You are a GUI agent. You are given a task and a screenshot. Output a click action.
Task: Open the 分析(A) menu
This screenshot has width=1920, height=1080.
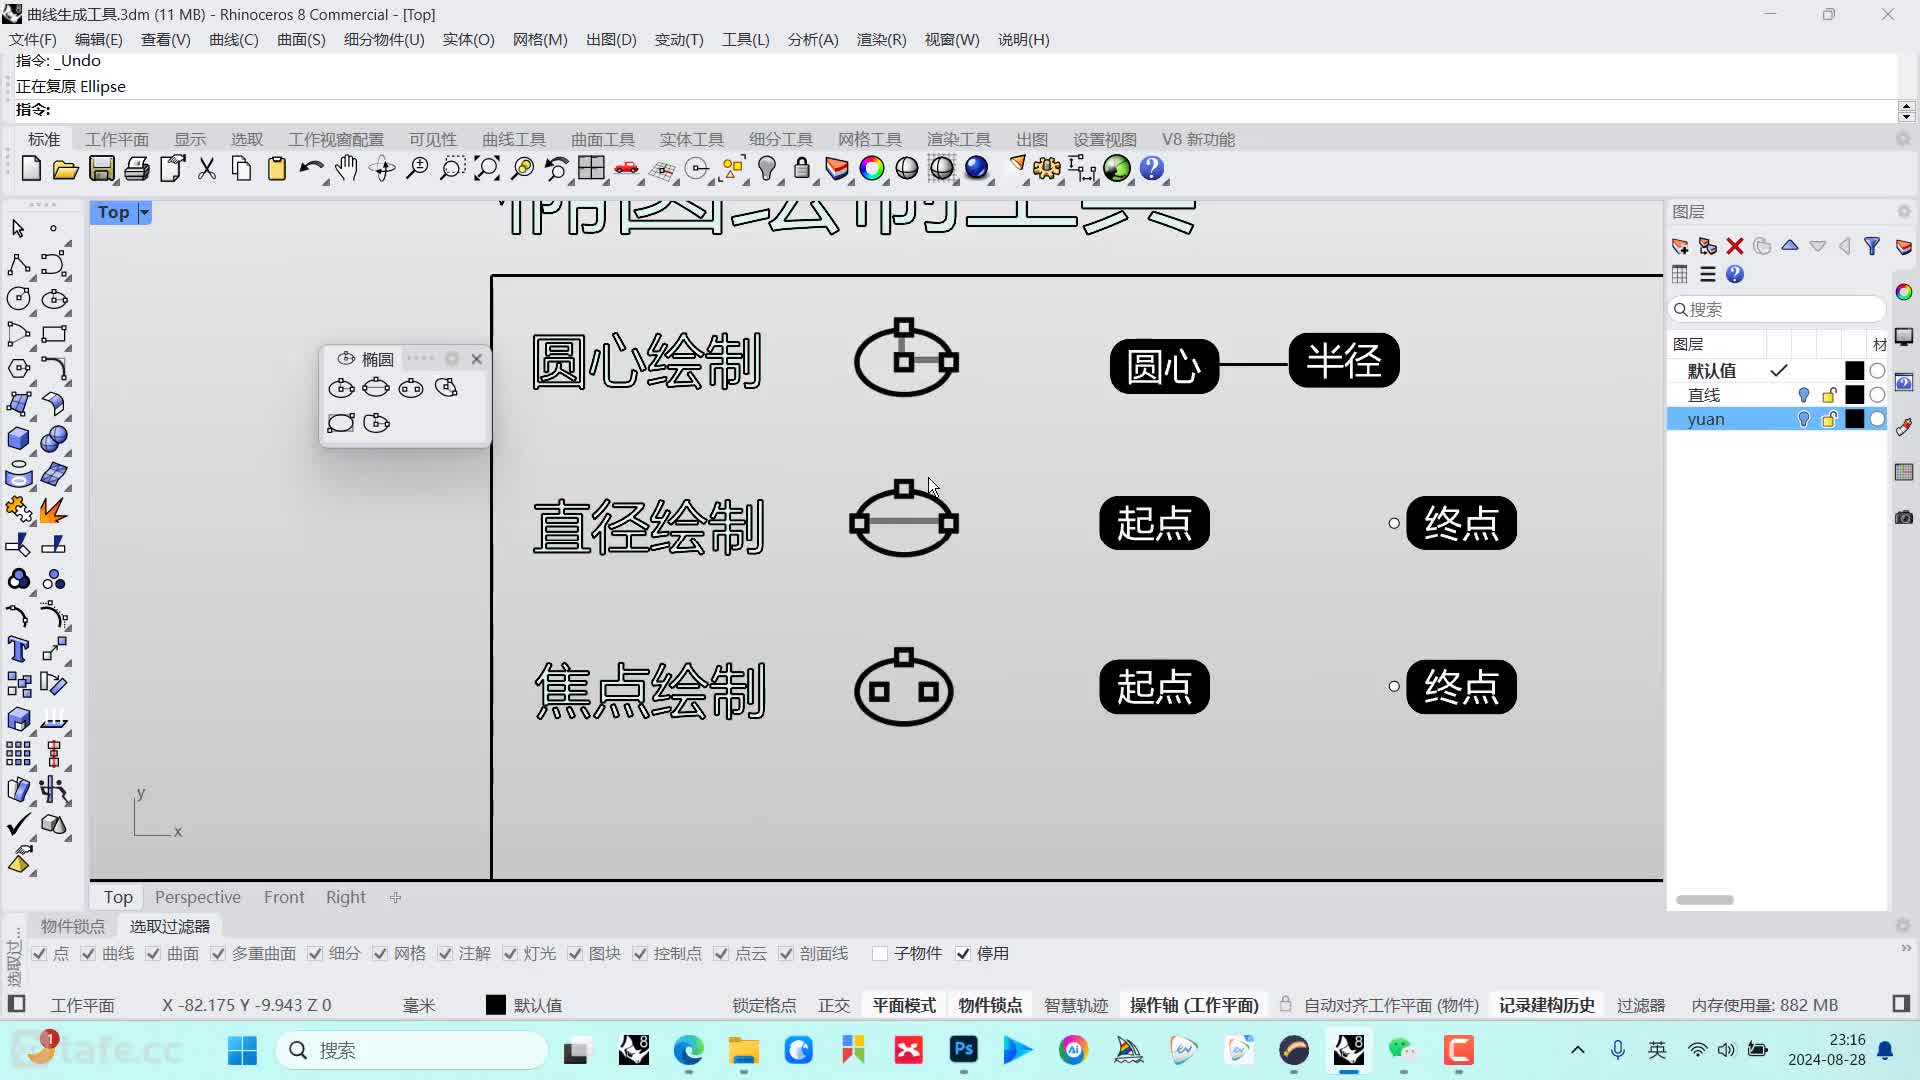[813, 40]
